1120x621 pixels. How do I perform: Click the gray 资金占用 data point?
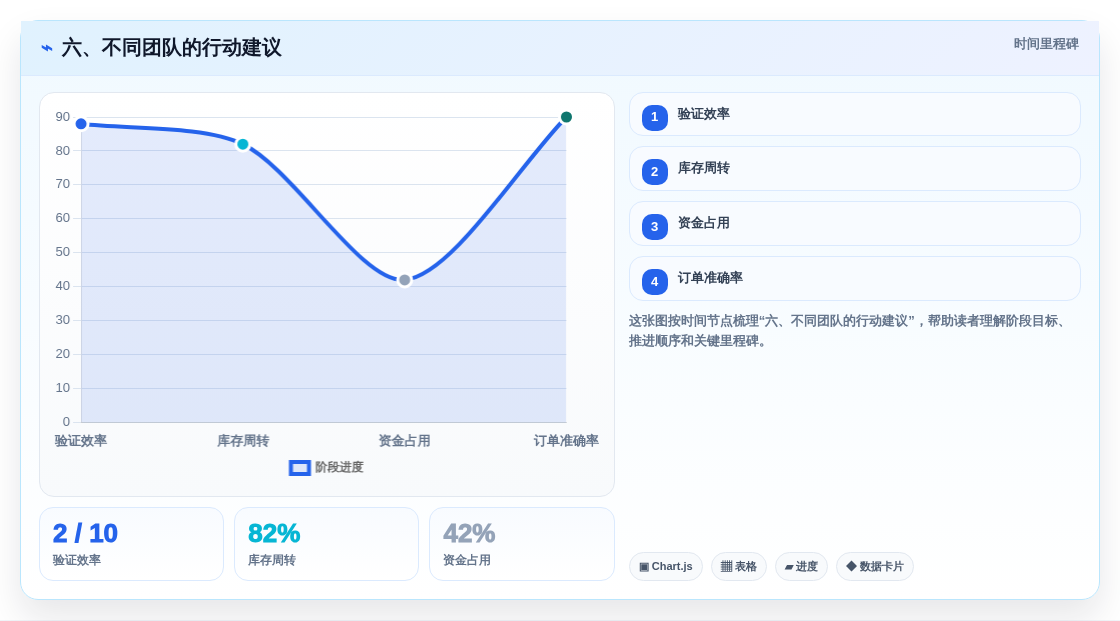pyautogui.click(x=404, y=280)
